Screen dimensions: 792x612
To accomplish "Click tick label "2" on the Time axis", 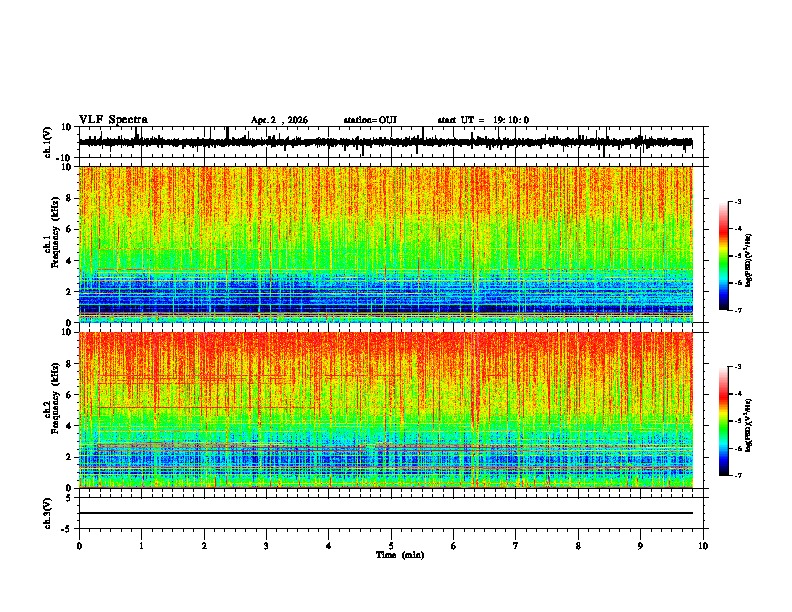I will click(x=204, y=546).
